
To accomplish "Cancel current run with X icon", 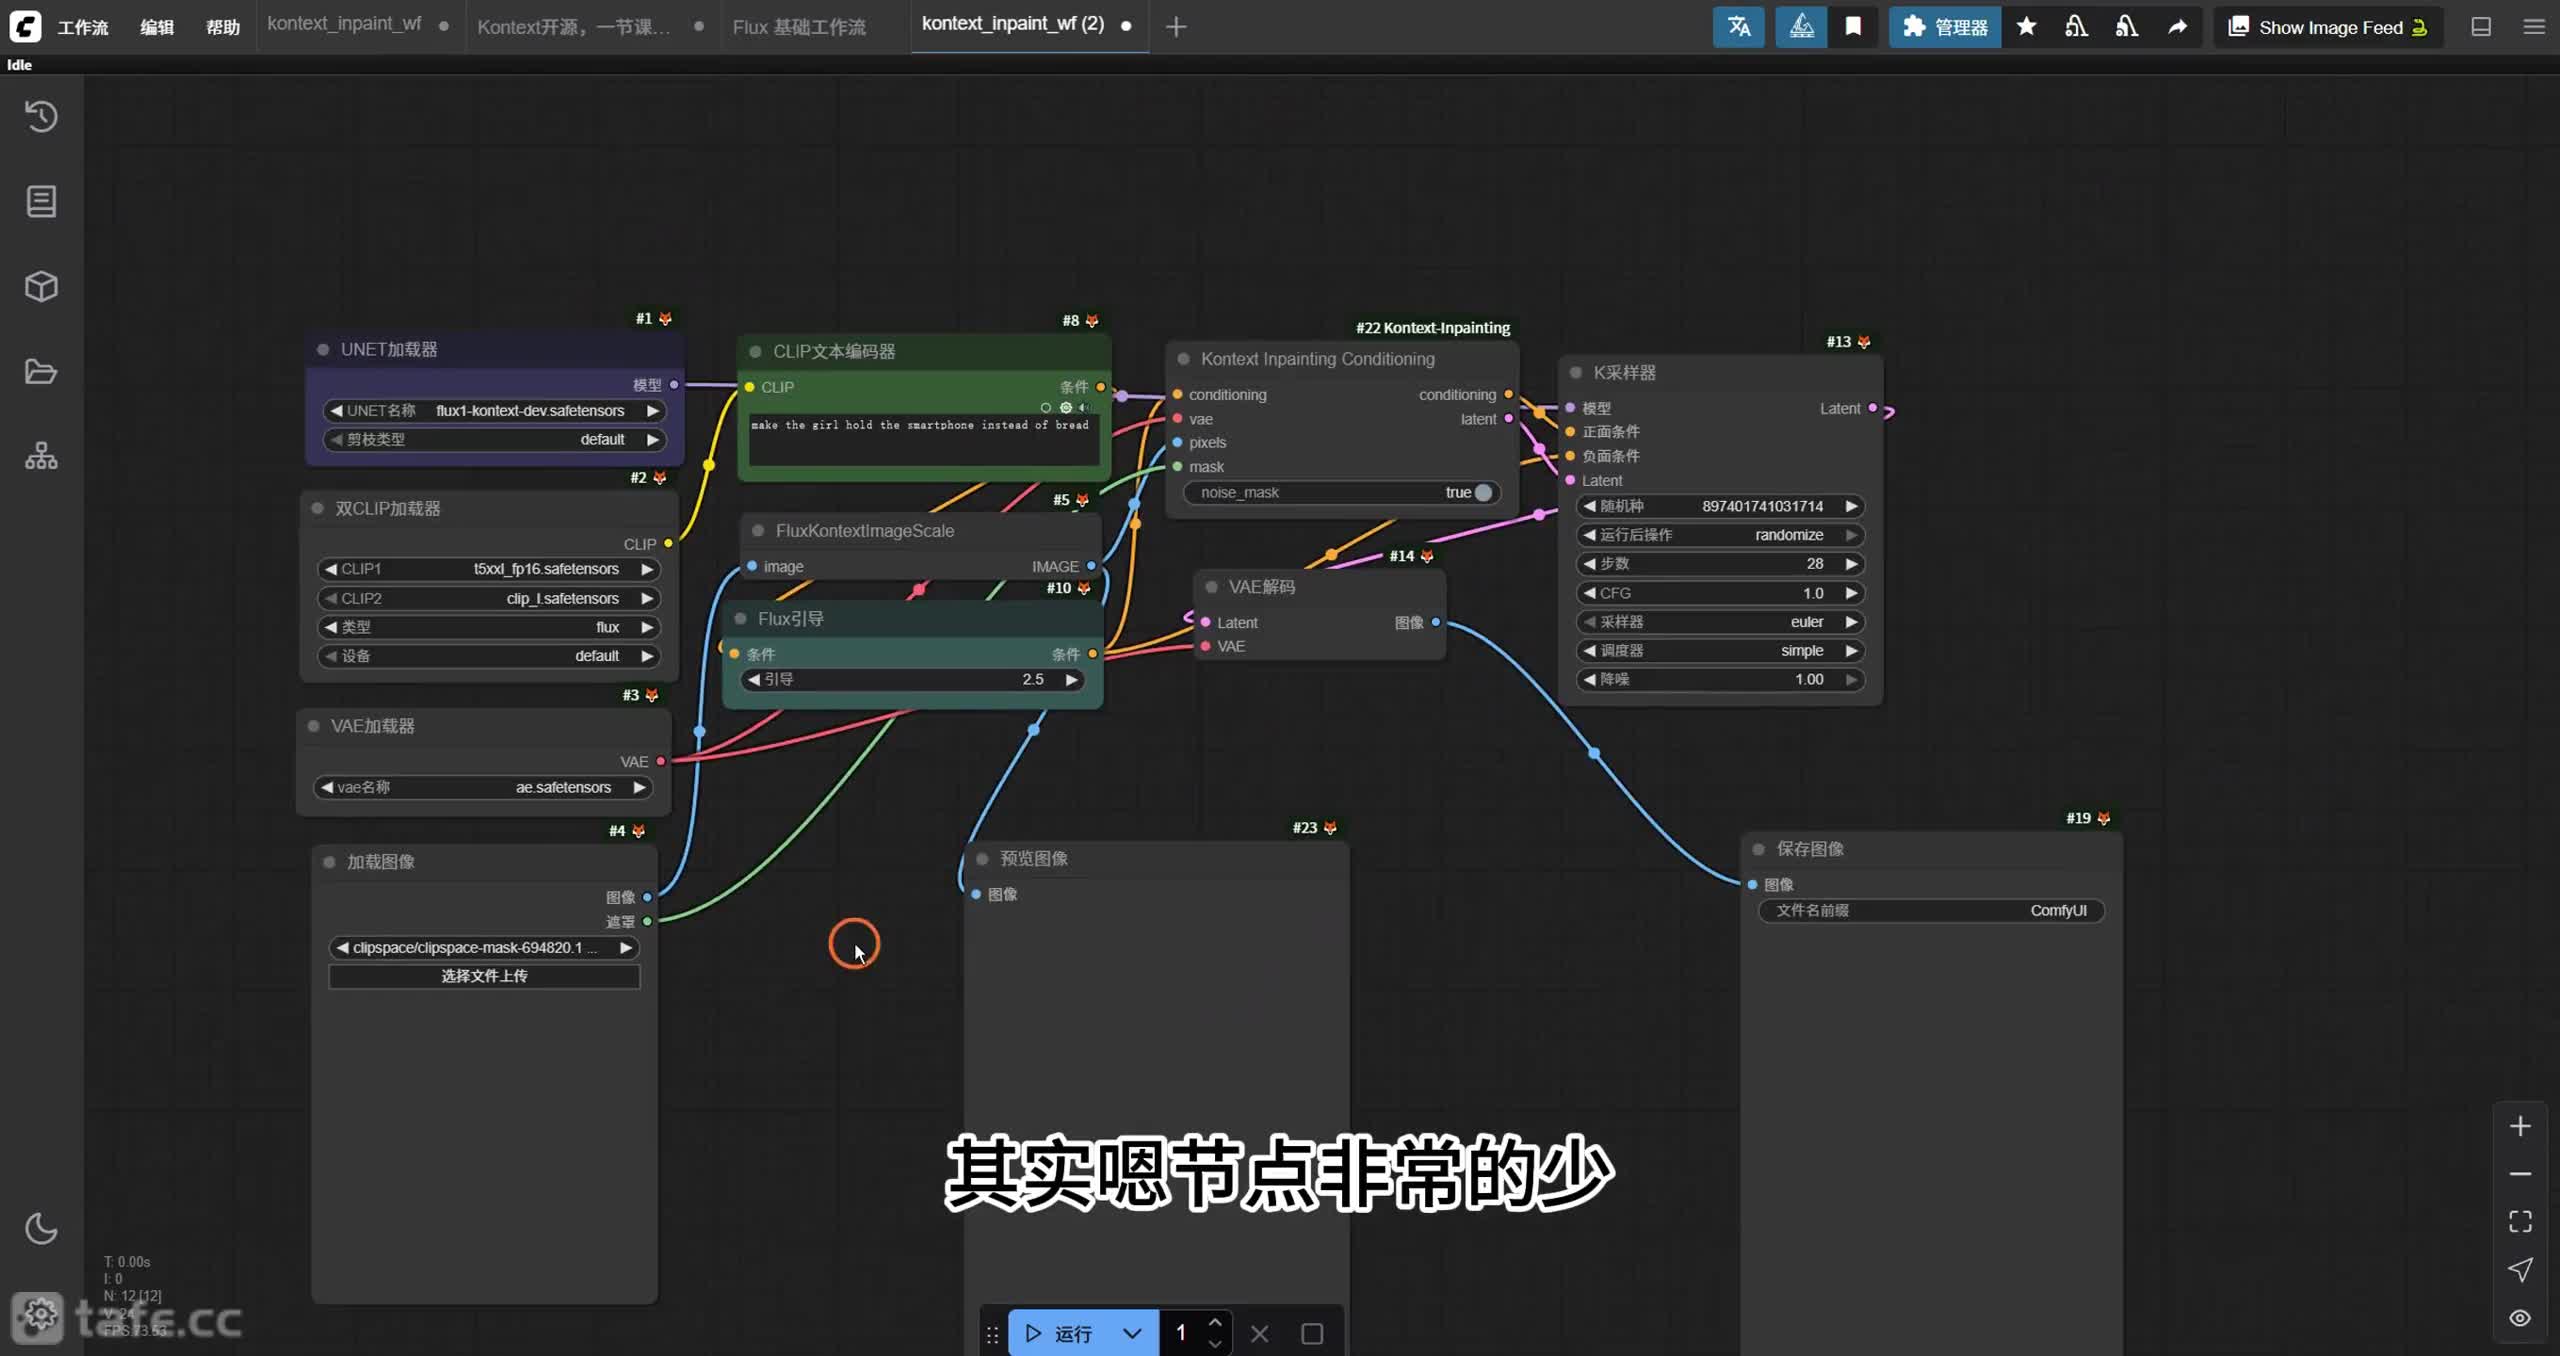I will [1260, 1333].
